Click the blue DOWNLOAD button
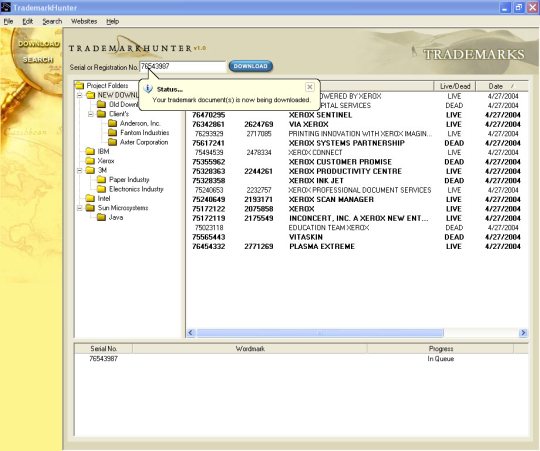This screenshot has height=451, width=540. (251, 66)
